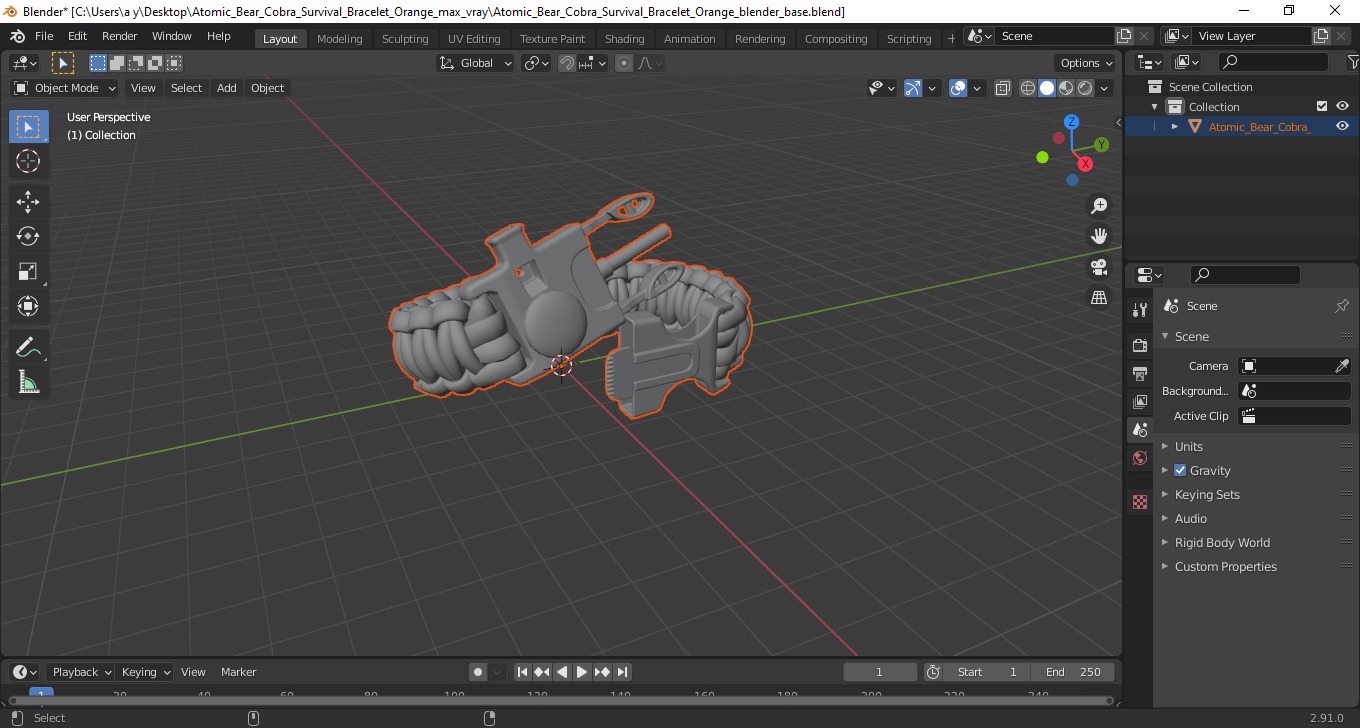Switch perspective/orthographic grid icon
This screenshot has width=1360, height=728.
(1099, 297)
